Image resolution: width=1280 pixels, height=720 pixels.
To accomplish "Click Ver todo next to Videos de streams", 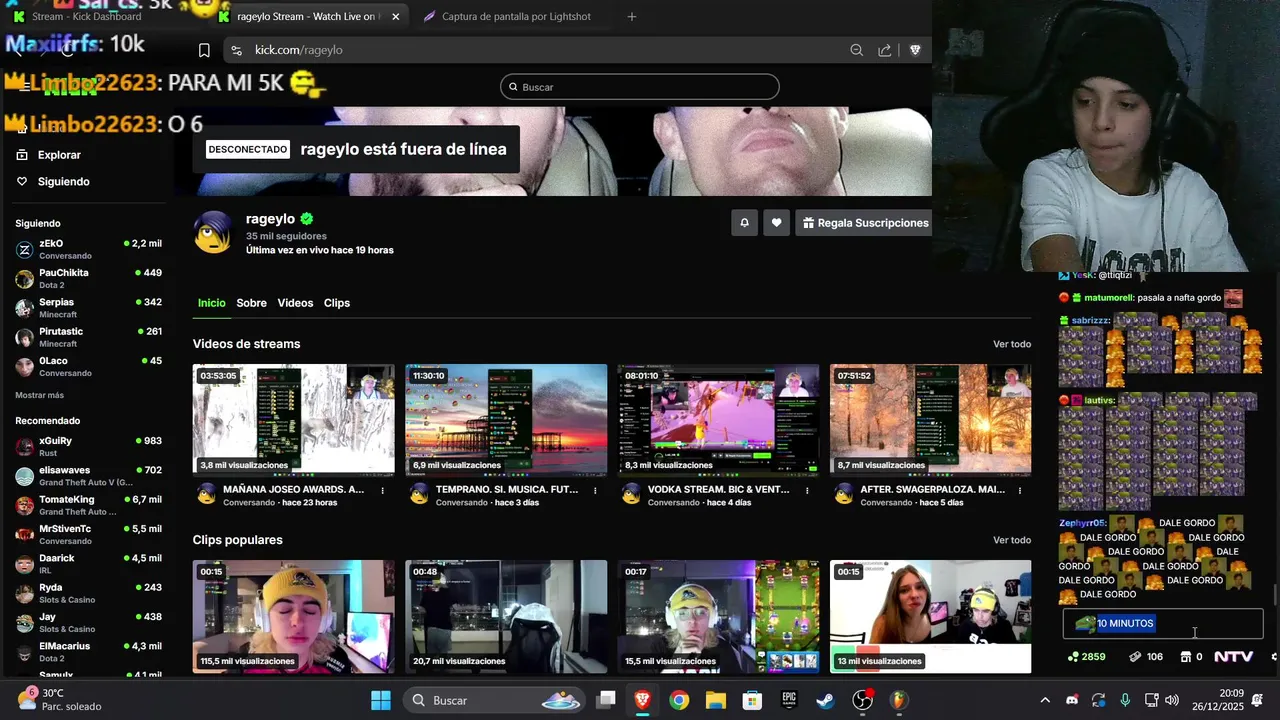I will (1012, 344).
